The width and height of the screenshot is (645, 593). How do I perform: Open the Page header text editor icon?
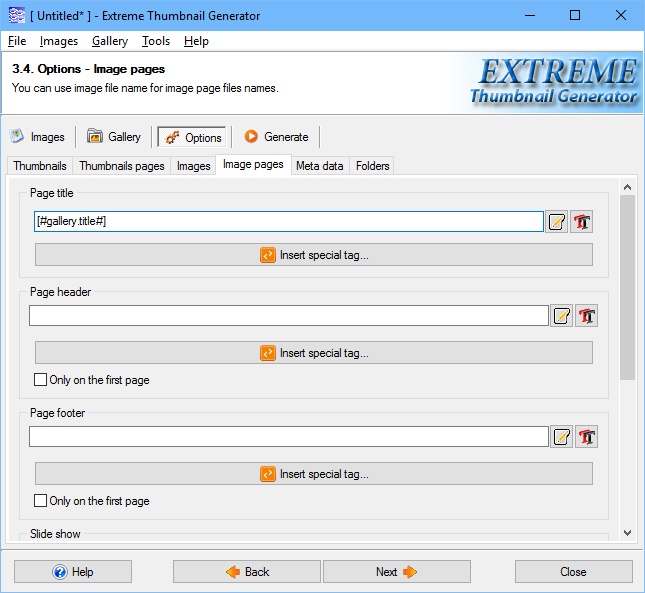point(562,316)
